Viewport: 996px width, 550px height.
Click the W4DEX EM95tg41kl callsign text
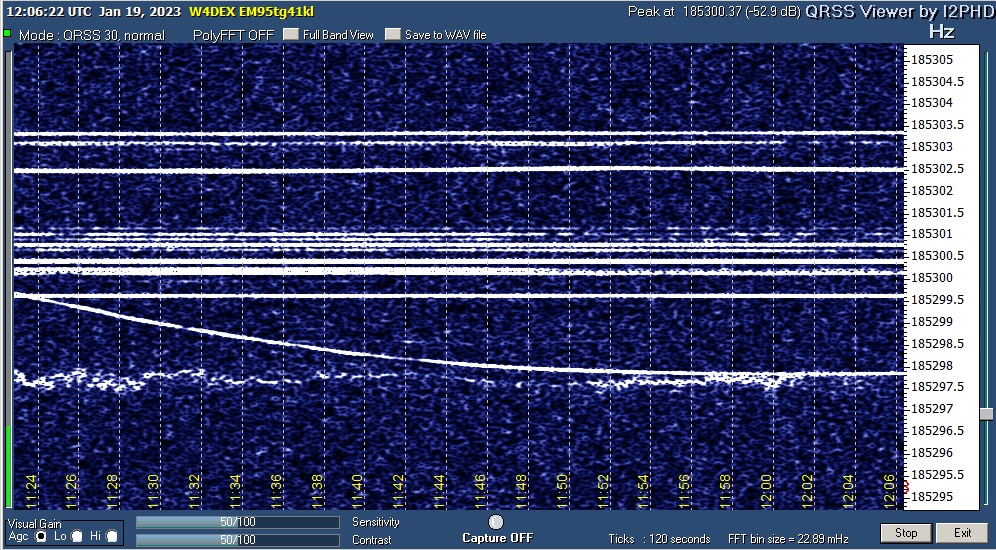click(x=254, y=11)
